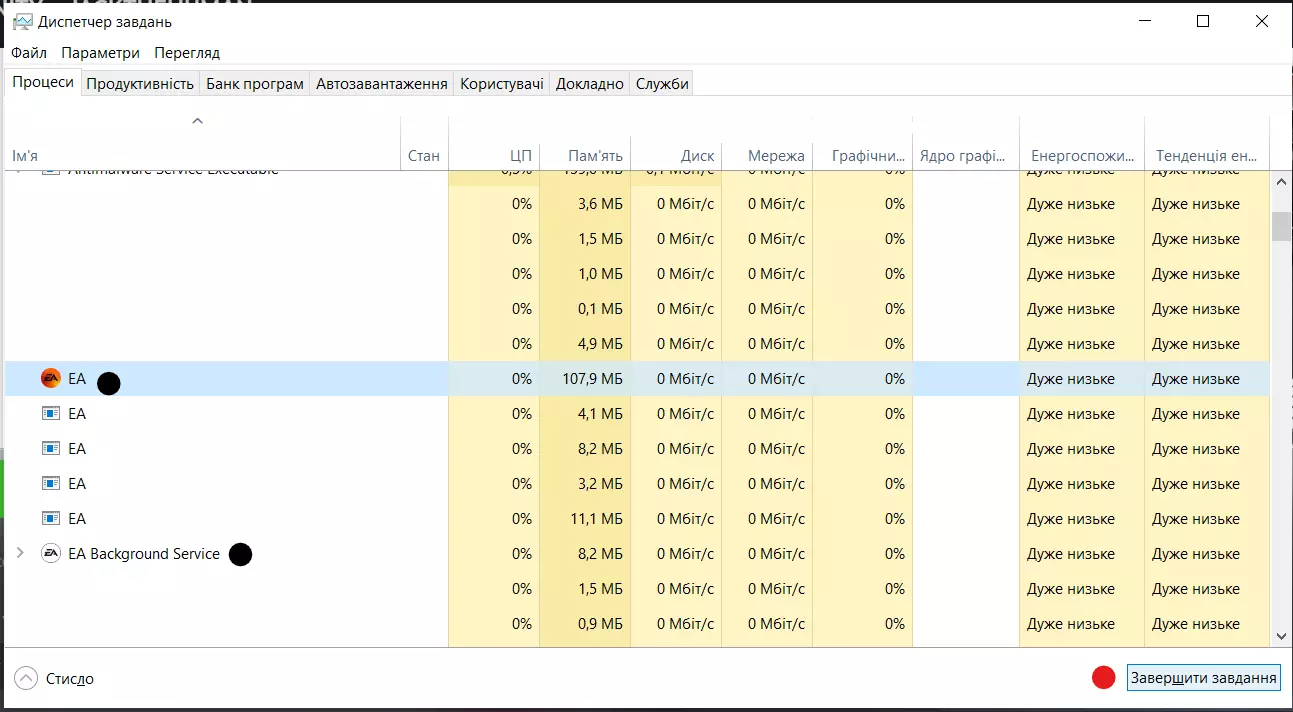This screenshot has height=712, width=1293.
Task: Expand the EA Background Service group
Action: [x=20, y=554]
